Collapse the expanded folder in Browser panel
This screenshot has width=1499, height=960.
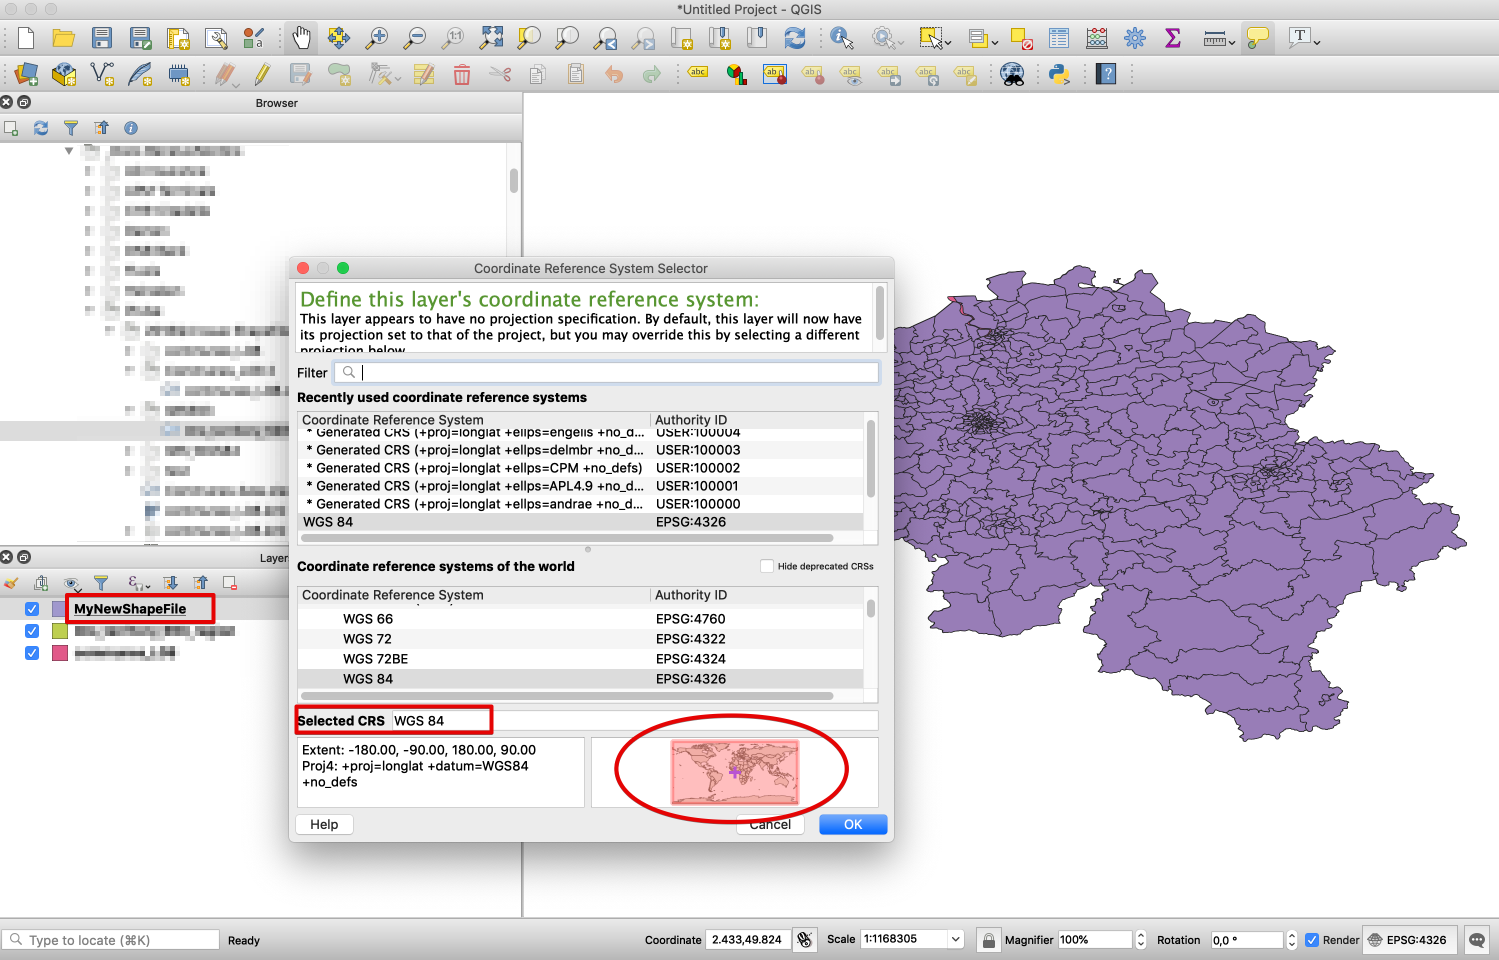tap(70, 151)
